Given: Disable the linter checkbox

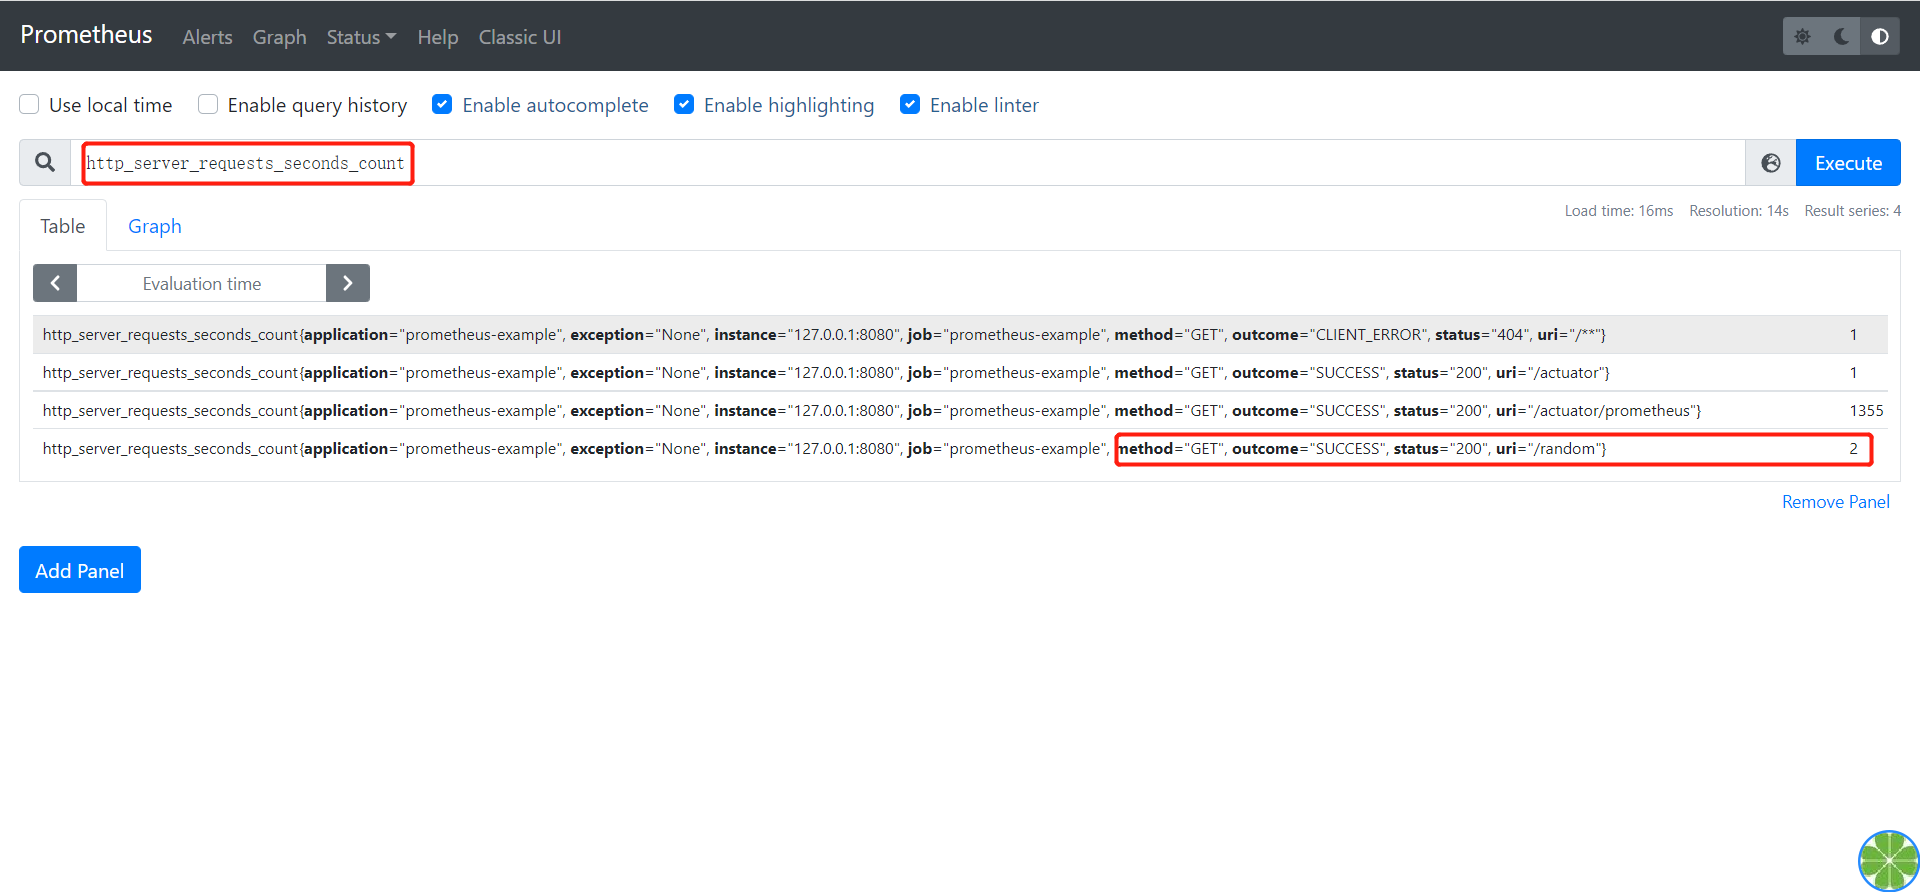Looking at the screenshot, I should [x=910, y=104].
